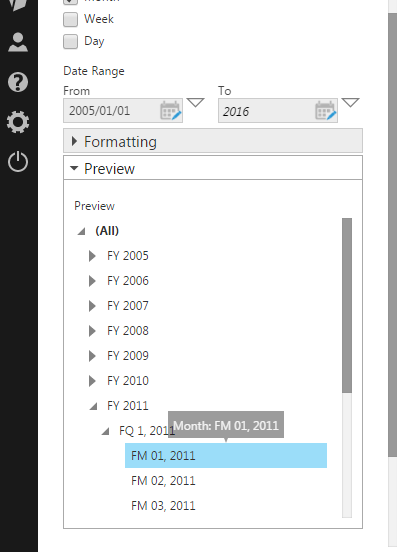Select FM 03, 2011 in preview tree
397x552 pixels.
(x=163, y=506)
